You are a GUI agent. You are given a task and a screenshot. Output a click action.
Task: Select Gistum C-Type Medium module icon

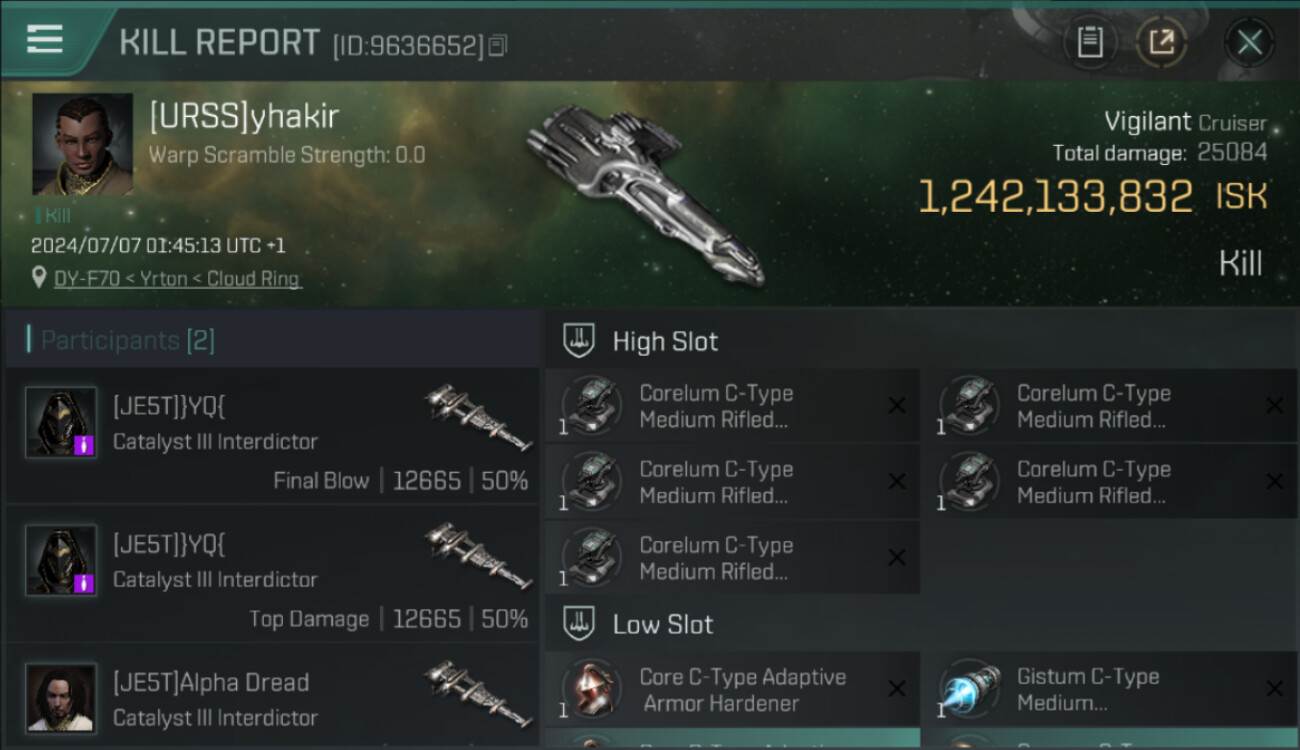point(970,689)
